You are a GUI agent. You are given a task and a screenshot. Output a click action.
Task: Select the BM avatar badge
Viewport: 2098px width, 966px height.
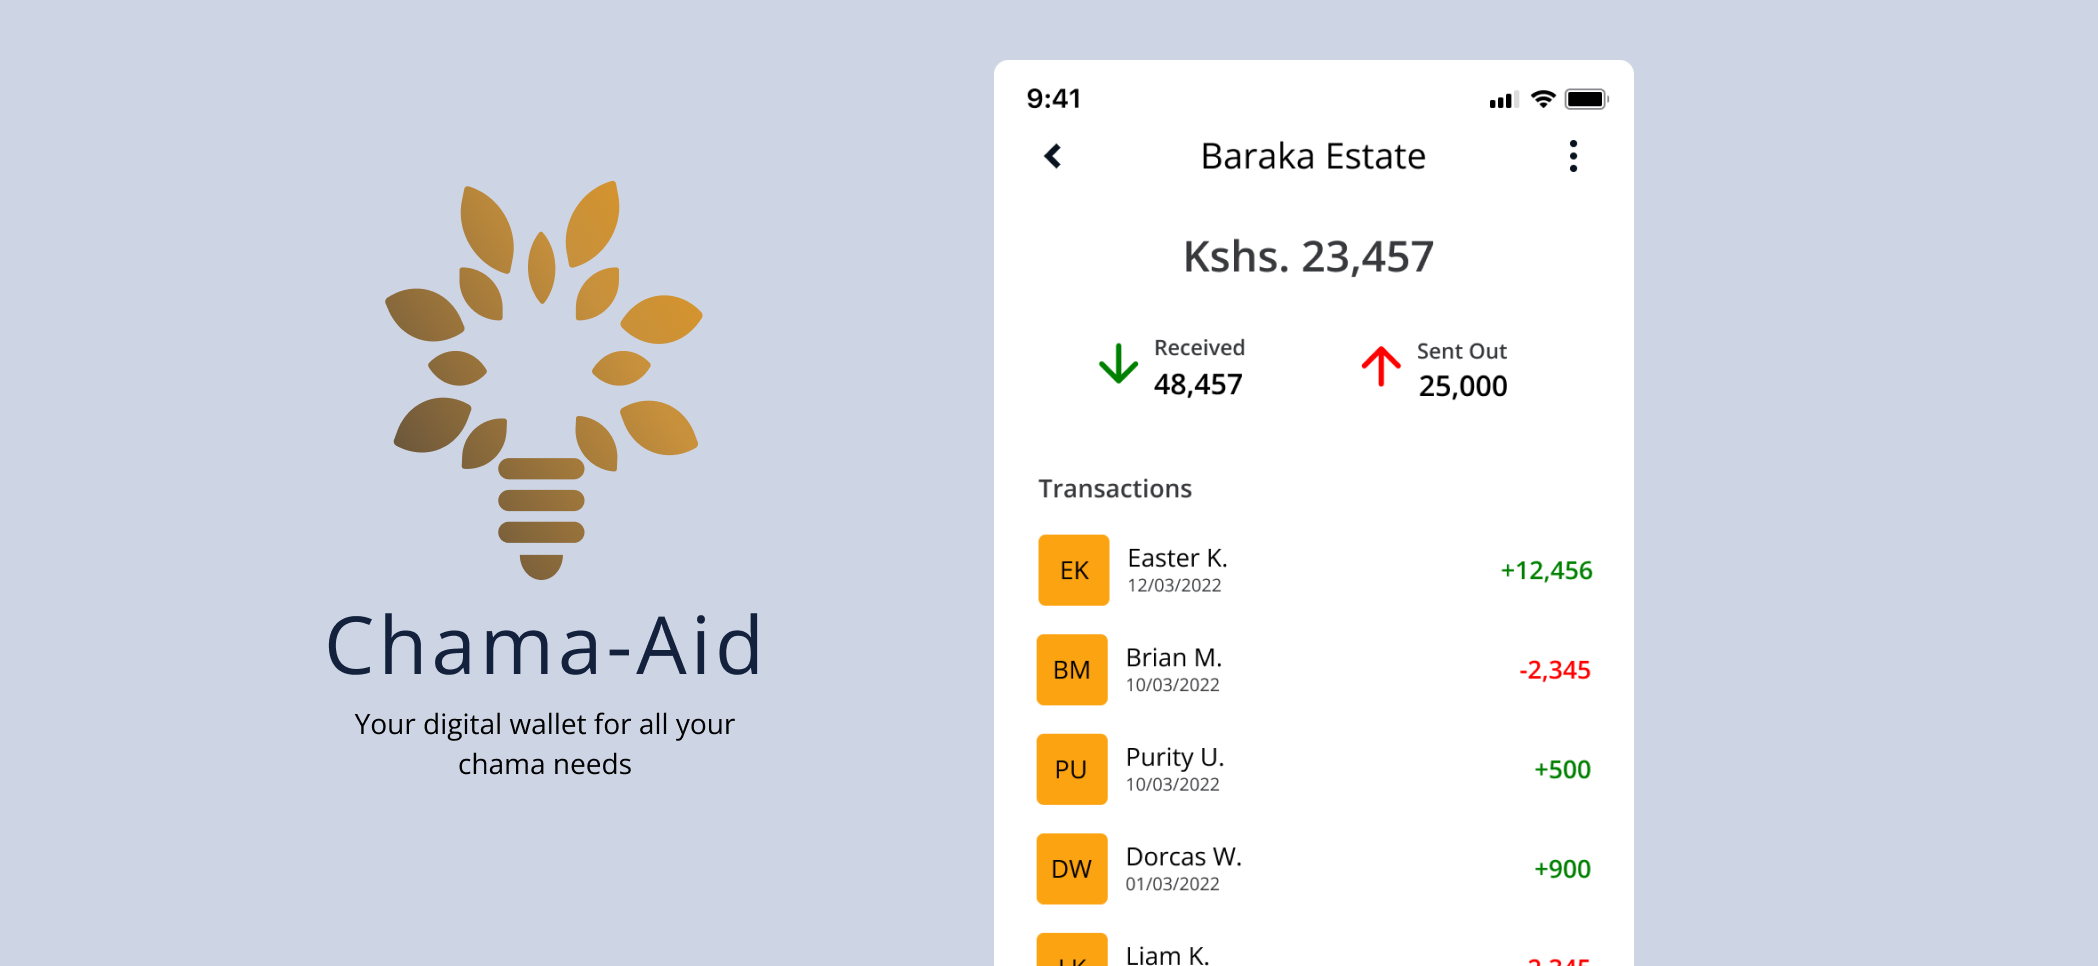1072,670
